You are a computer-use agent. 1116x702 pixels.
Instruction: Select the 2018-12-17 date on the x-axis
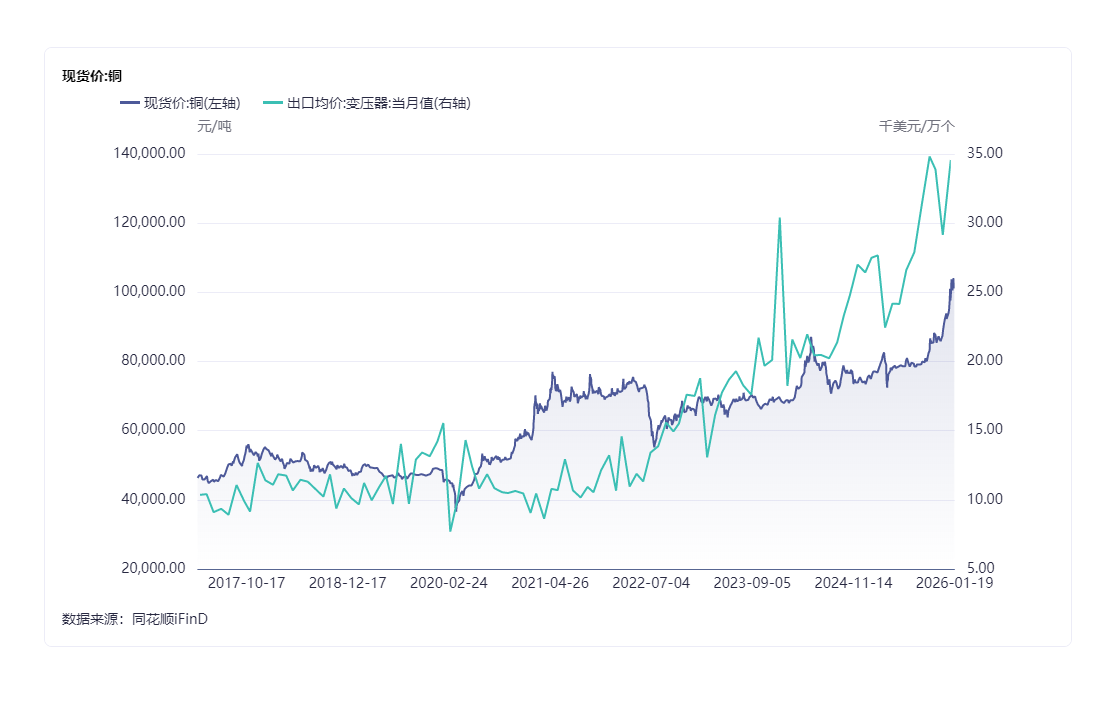348,583
